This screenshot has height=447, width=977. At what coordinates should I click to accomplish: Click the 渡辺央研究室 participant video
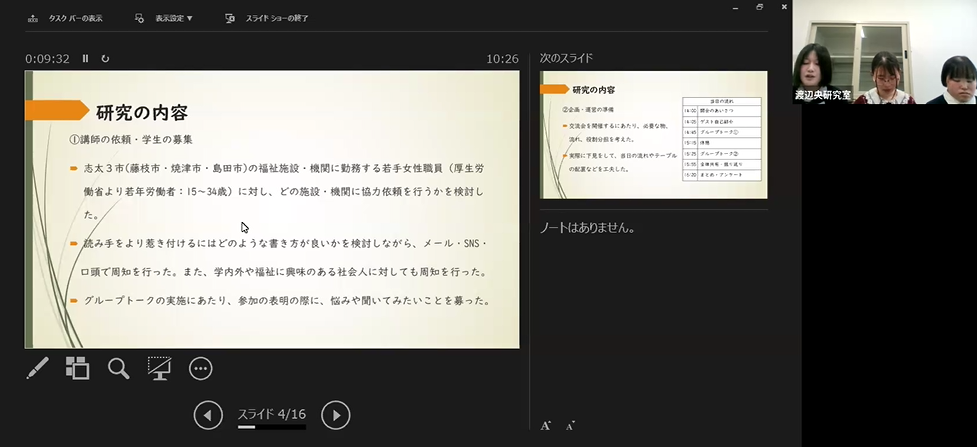click(x=885, y=52)
